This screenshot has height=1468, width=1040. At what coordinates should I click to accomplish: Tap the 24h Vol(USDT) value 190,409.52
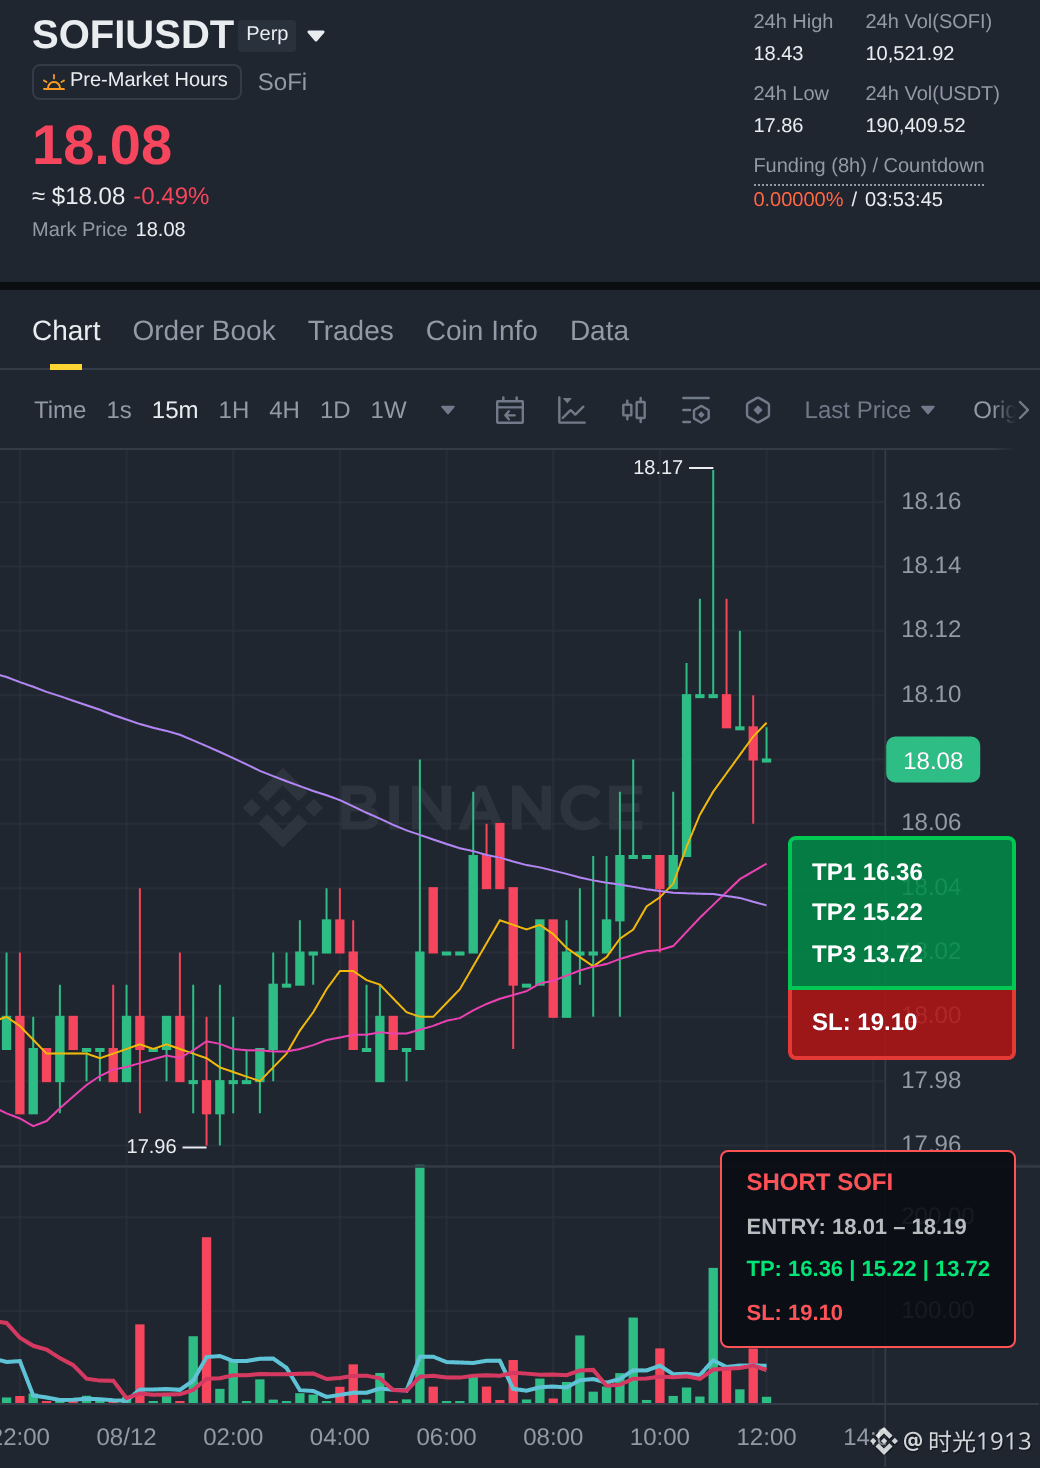(915, 125)
